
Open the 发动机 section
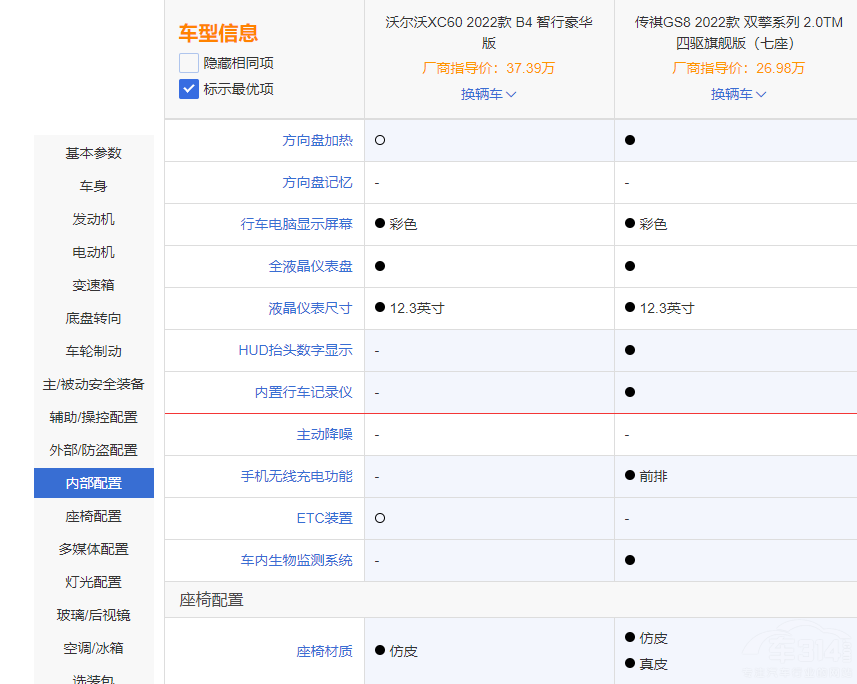click(93, 219)
